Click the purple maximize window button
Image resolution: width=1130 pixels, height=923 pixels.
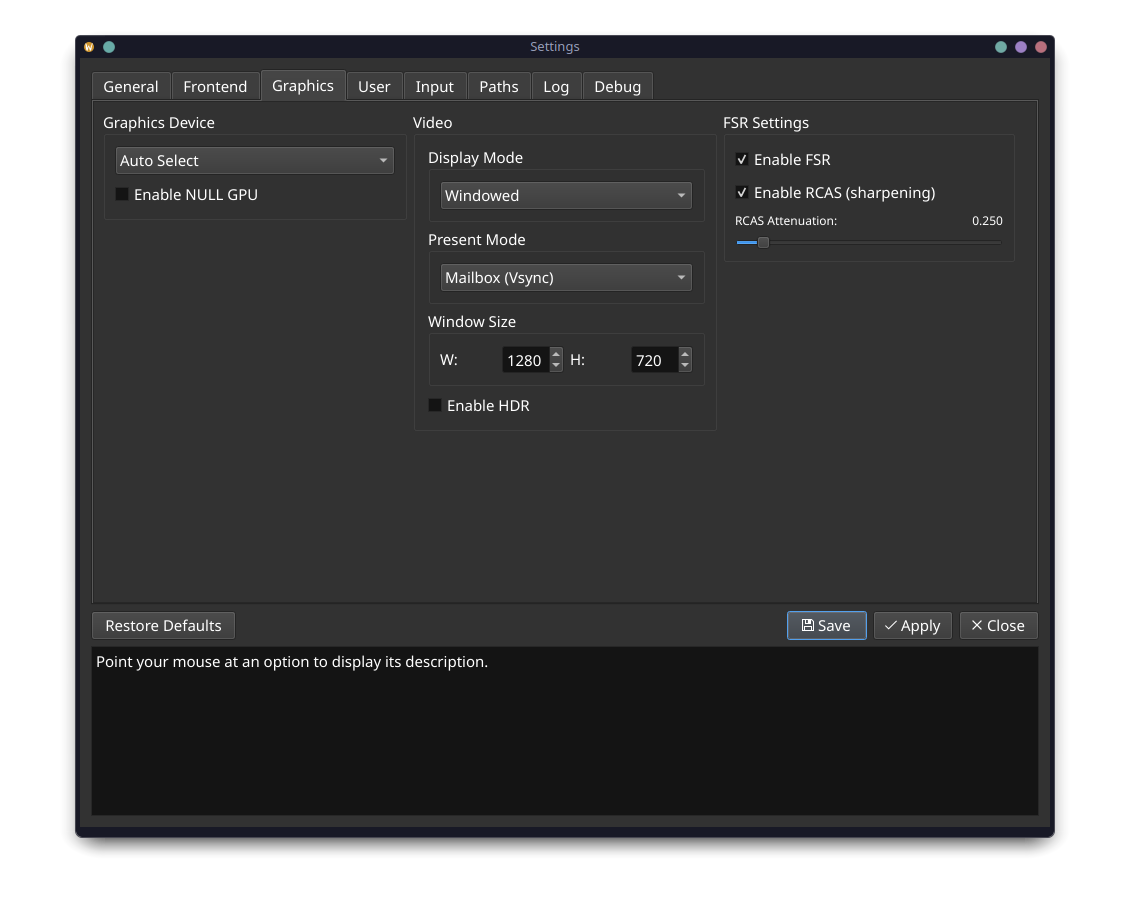point(1021,47)
